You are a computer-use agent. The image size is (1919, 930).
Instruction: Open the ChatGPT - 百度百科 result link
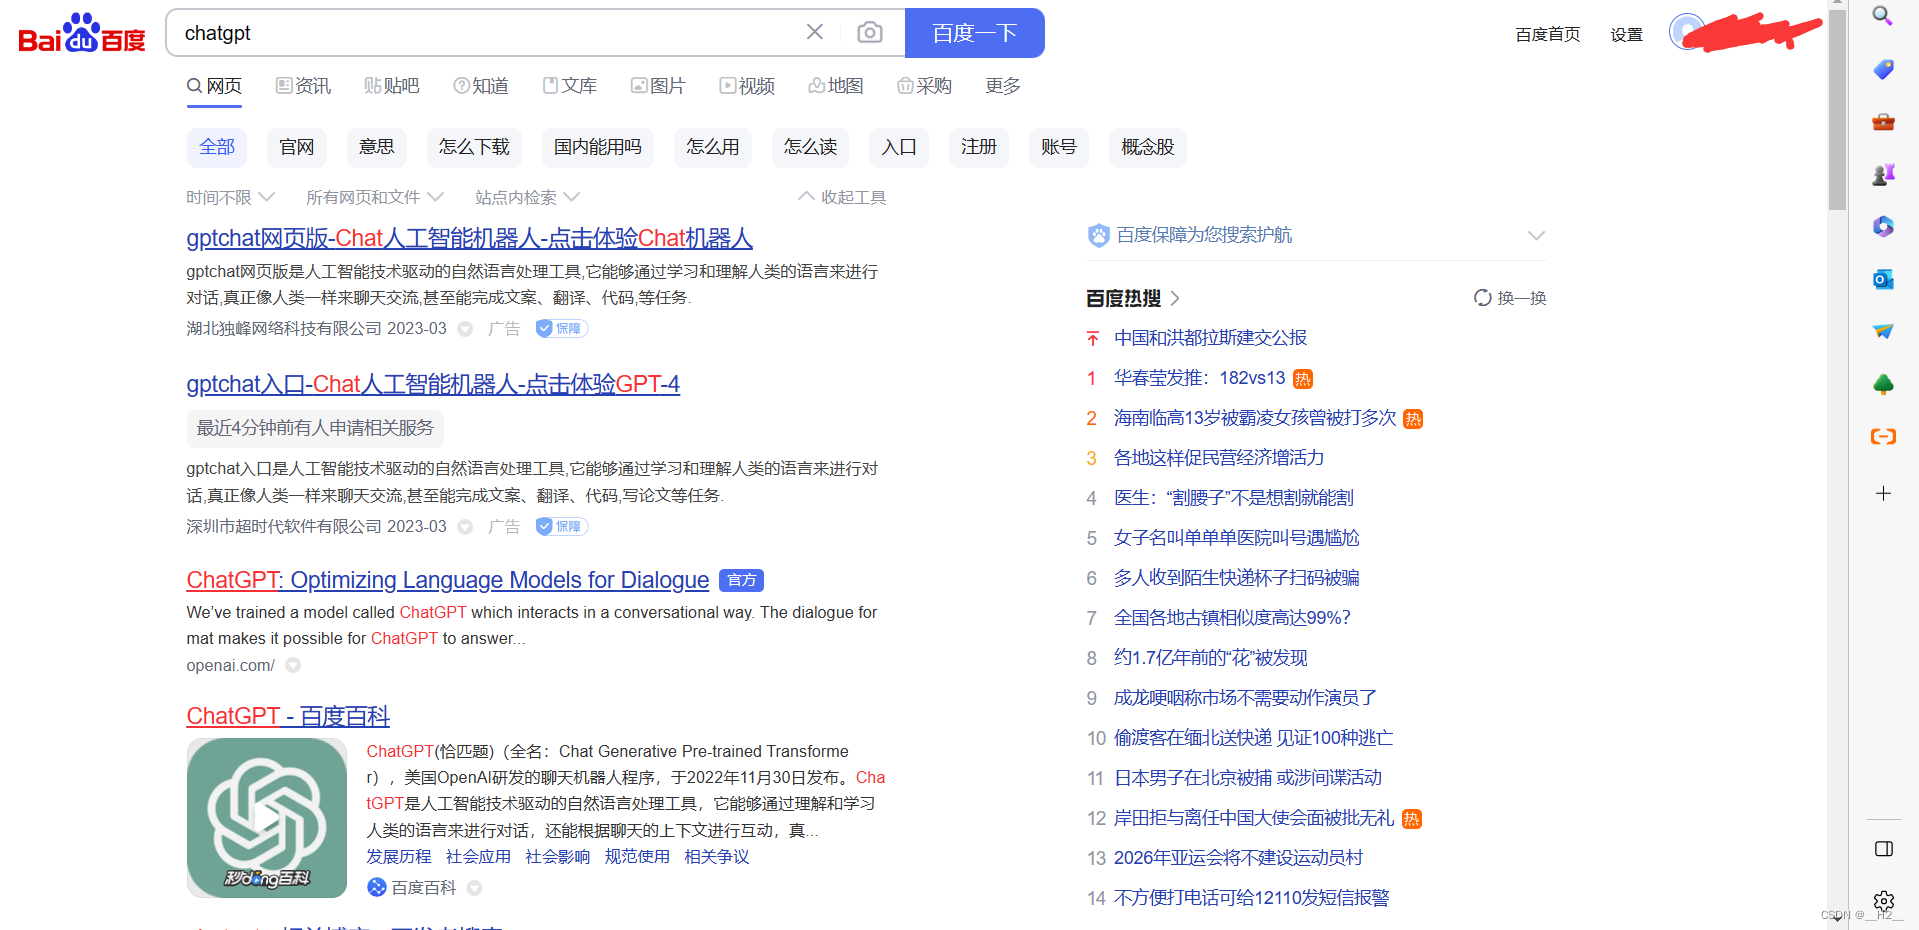click(287, 716)
